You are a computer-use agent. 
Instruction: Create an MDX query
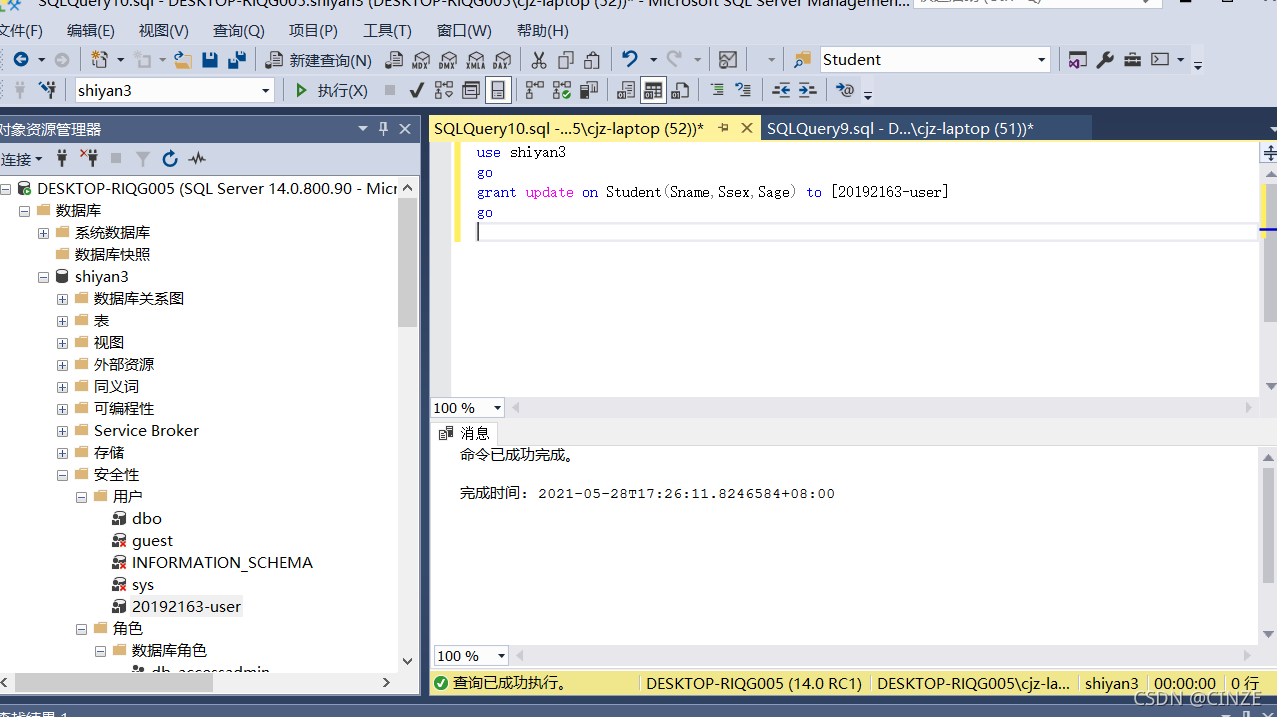click(421, 60)
